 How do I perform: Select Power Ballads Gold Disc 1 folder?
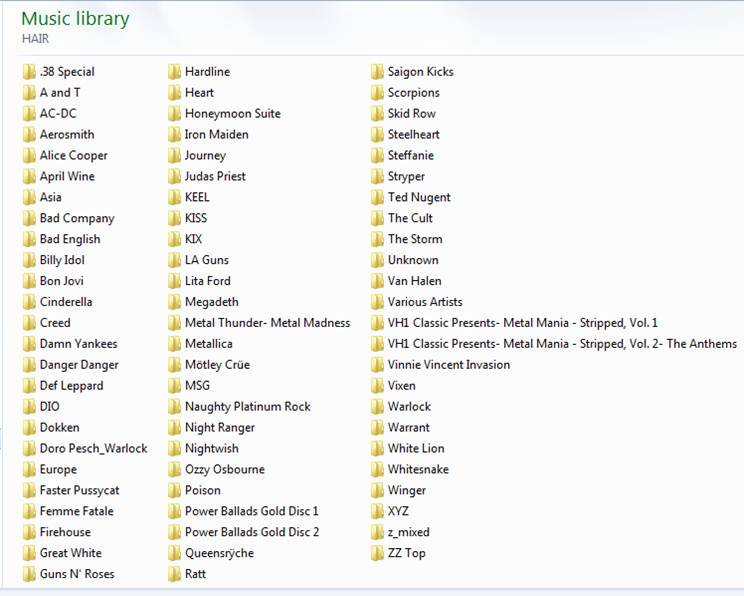click(x=251, y=511)
